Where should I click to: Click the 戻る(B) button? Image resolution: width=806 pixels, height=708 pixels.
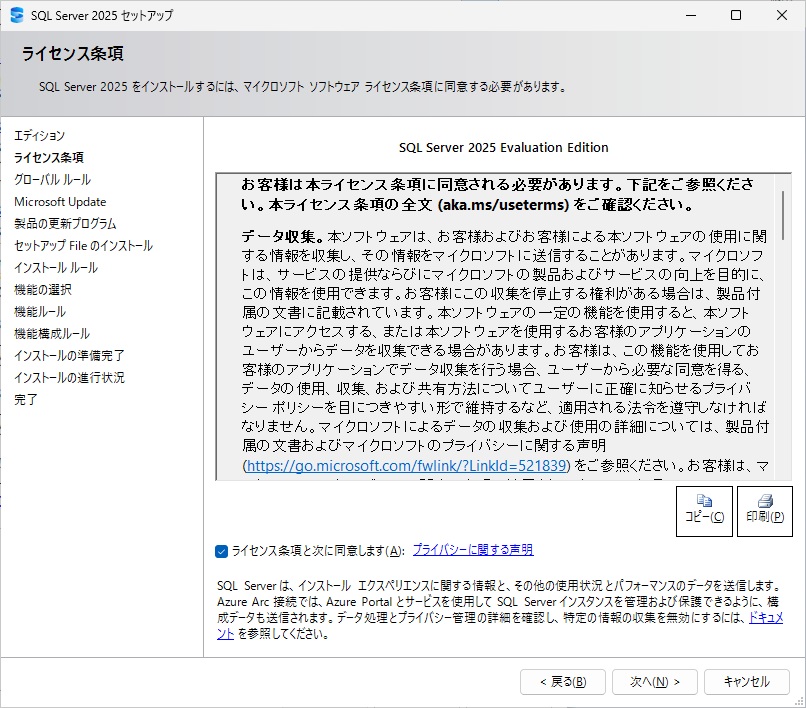563,681
